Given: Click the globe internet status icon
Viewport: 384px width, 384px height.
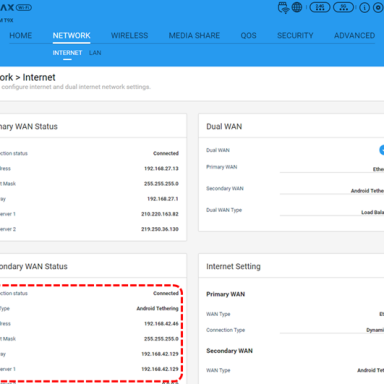Looking at the screenshot, I should 297,7.
